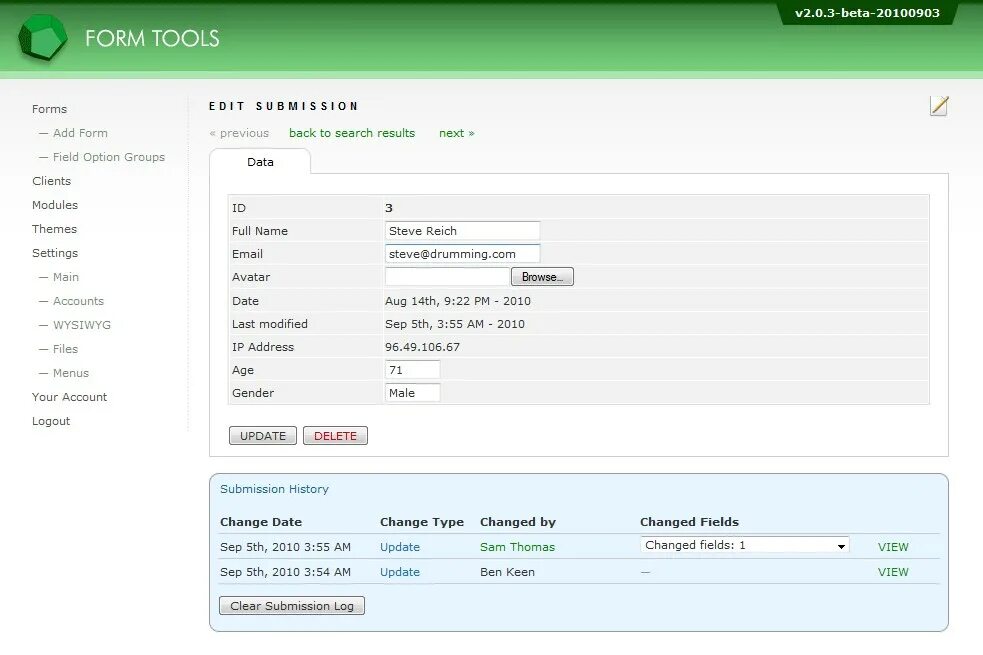Screen dimensions: 983x655
Task: Click Sep 5th, 2010 3:54 AM date cell
Action: [285, 572]
